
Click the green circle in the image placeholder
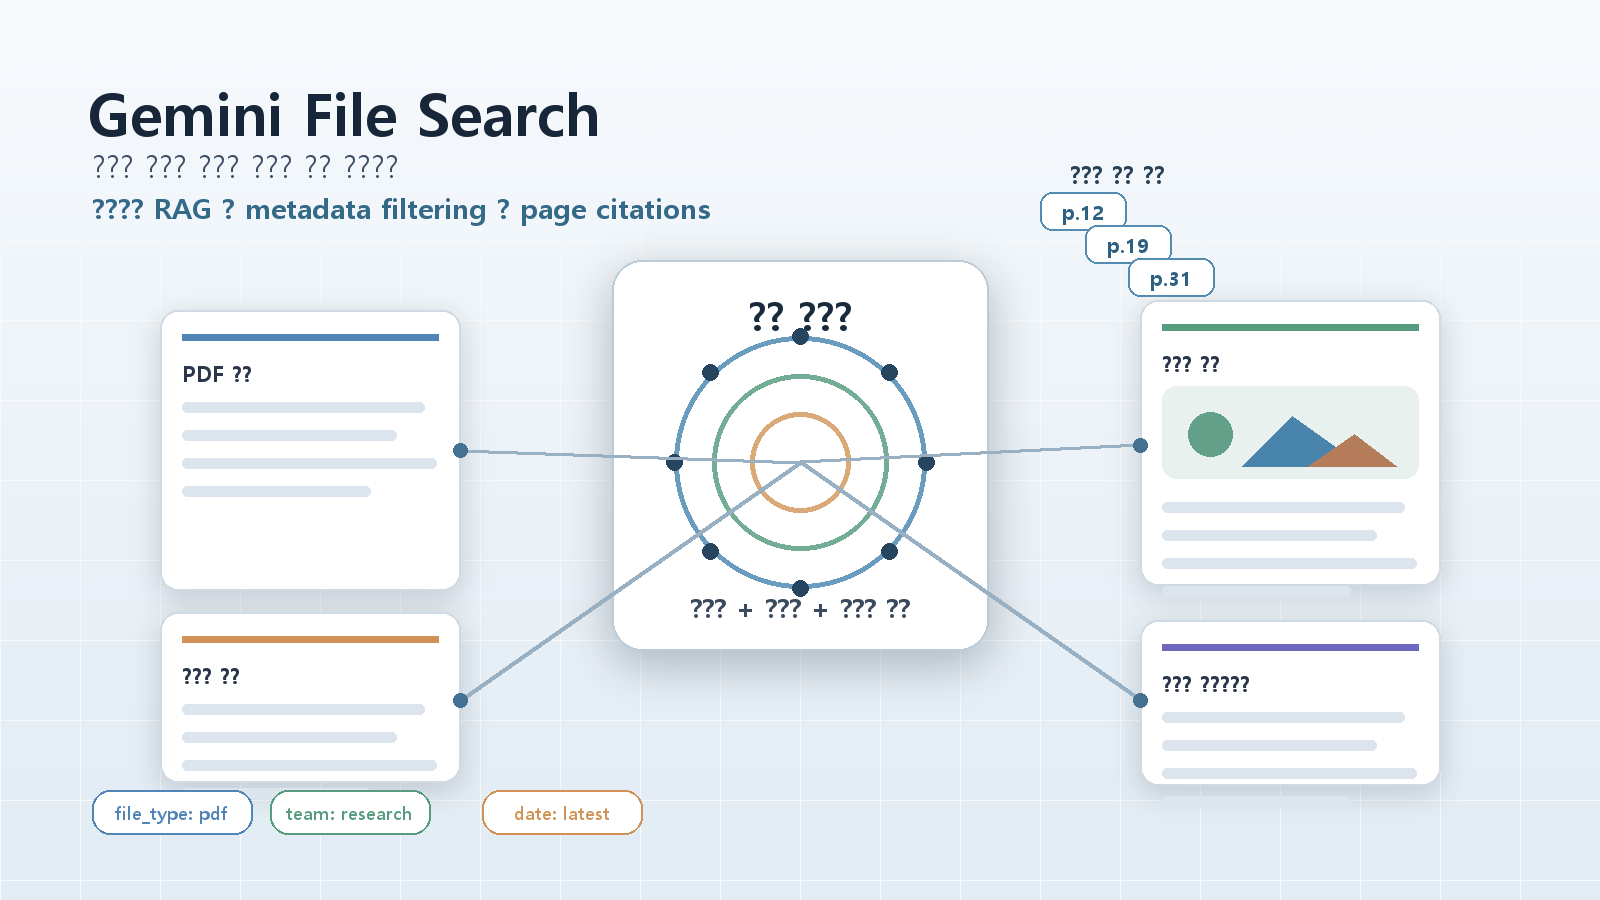coord(1210,434)
